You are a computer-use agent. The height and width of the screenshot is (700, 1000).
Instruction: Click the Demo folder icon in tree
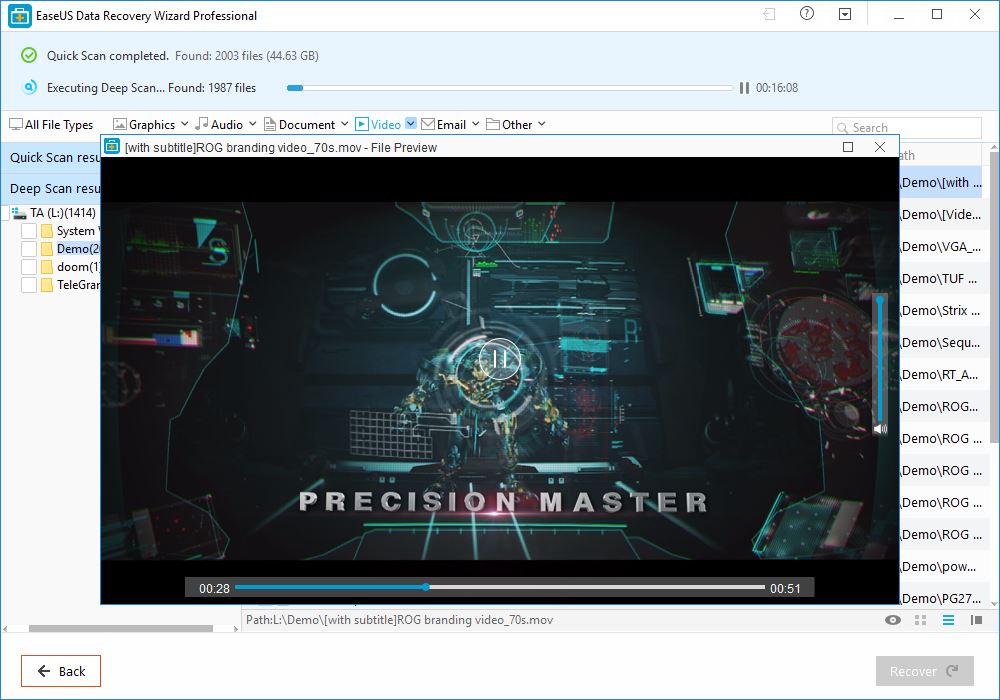[47, 249]
